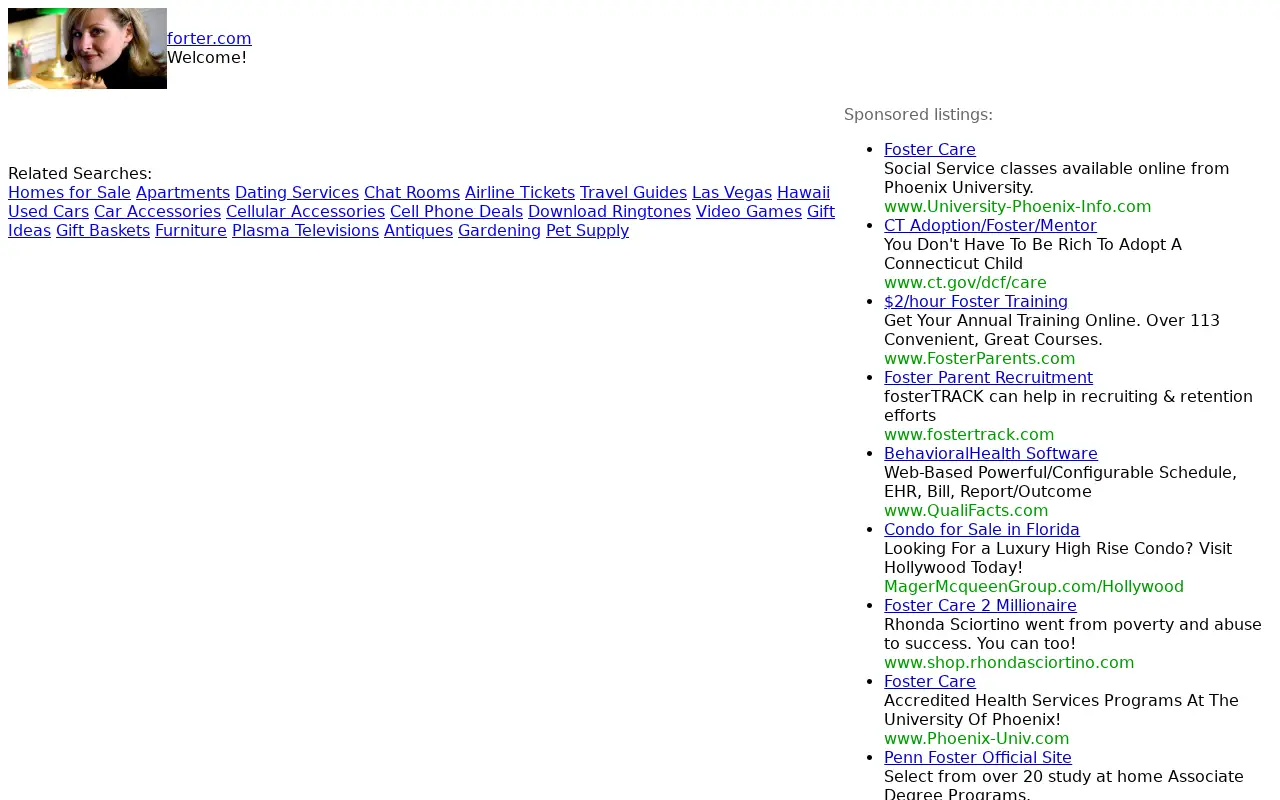Select the Airline Tickets search
This screenshot has height=800, width=1280.
click(x=520, y=193)
